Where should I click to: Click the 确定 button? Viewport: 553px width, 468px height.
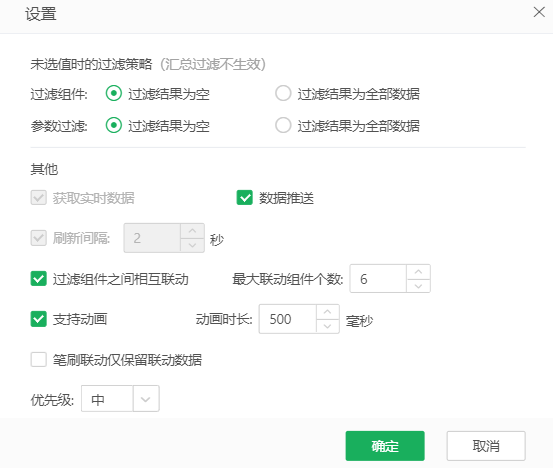pos(385,446)
